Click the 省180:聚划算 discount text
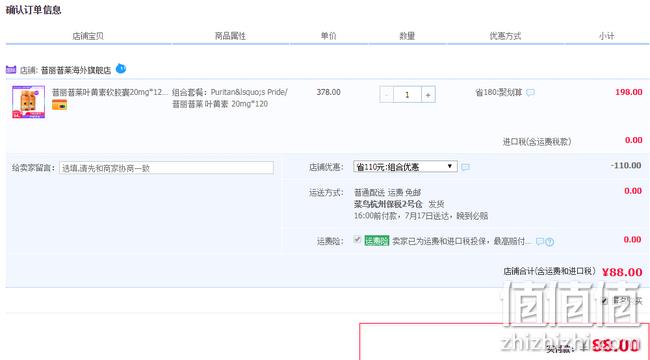 (499, 92)
